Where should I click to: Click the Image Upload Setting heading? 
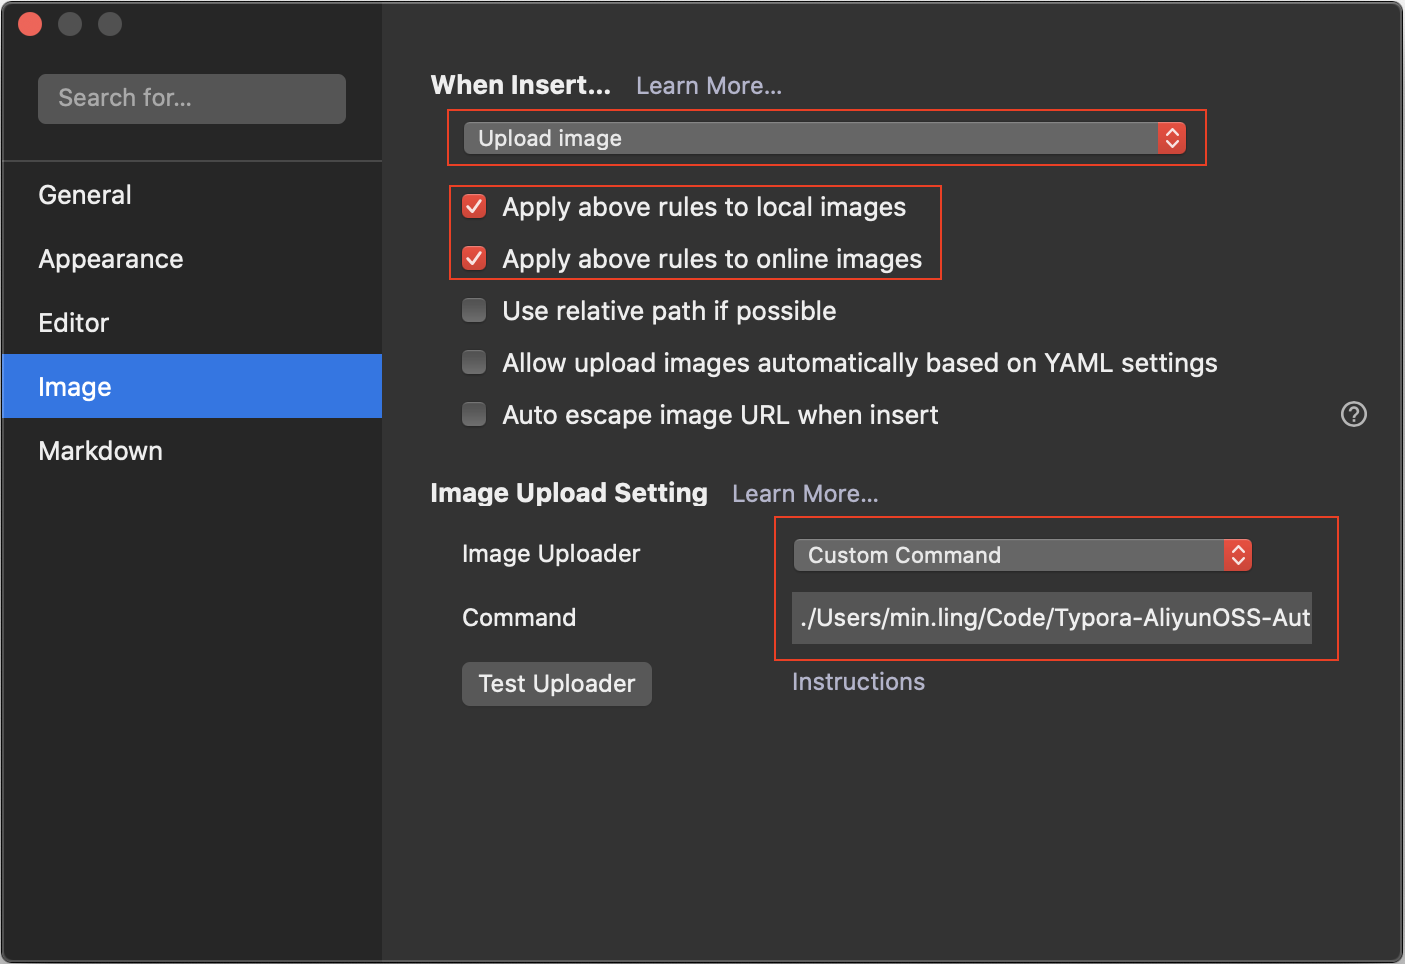569,493
